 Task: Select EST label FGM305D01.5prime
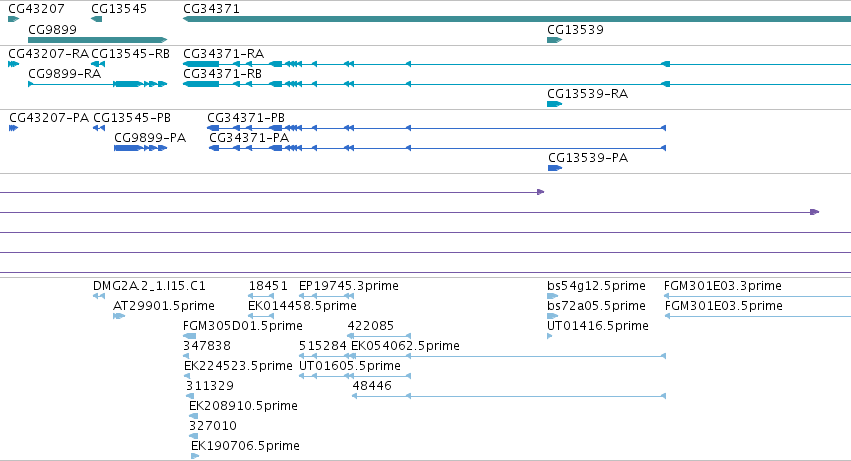click(x=243, y=326)
